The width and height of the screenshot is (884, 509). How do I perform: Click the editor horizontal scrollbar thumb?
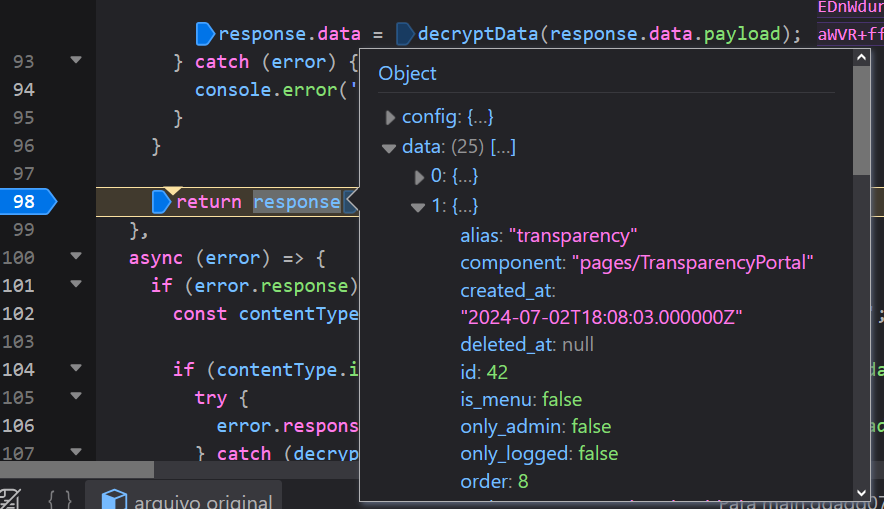tap(77, 469)
